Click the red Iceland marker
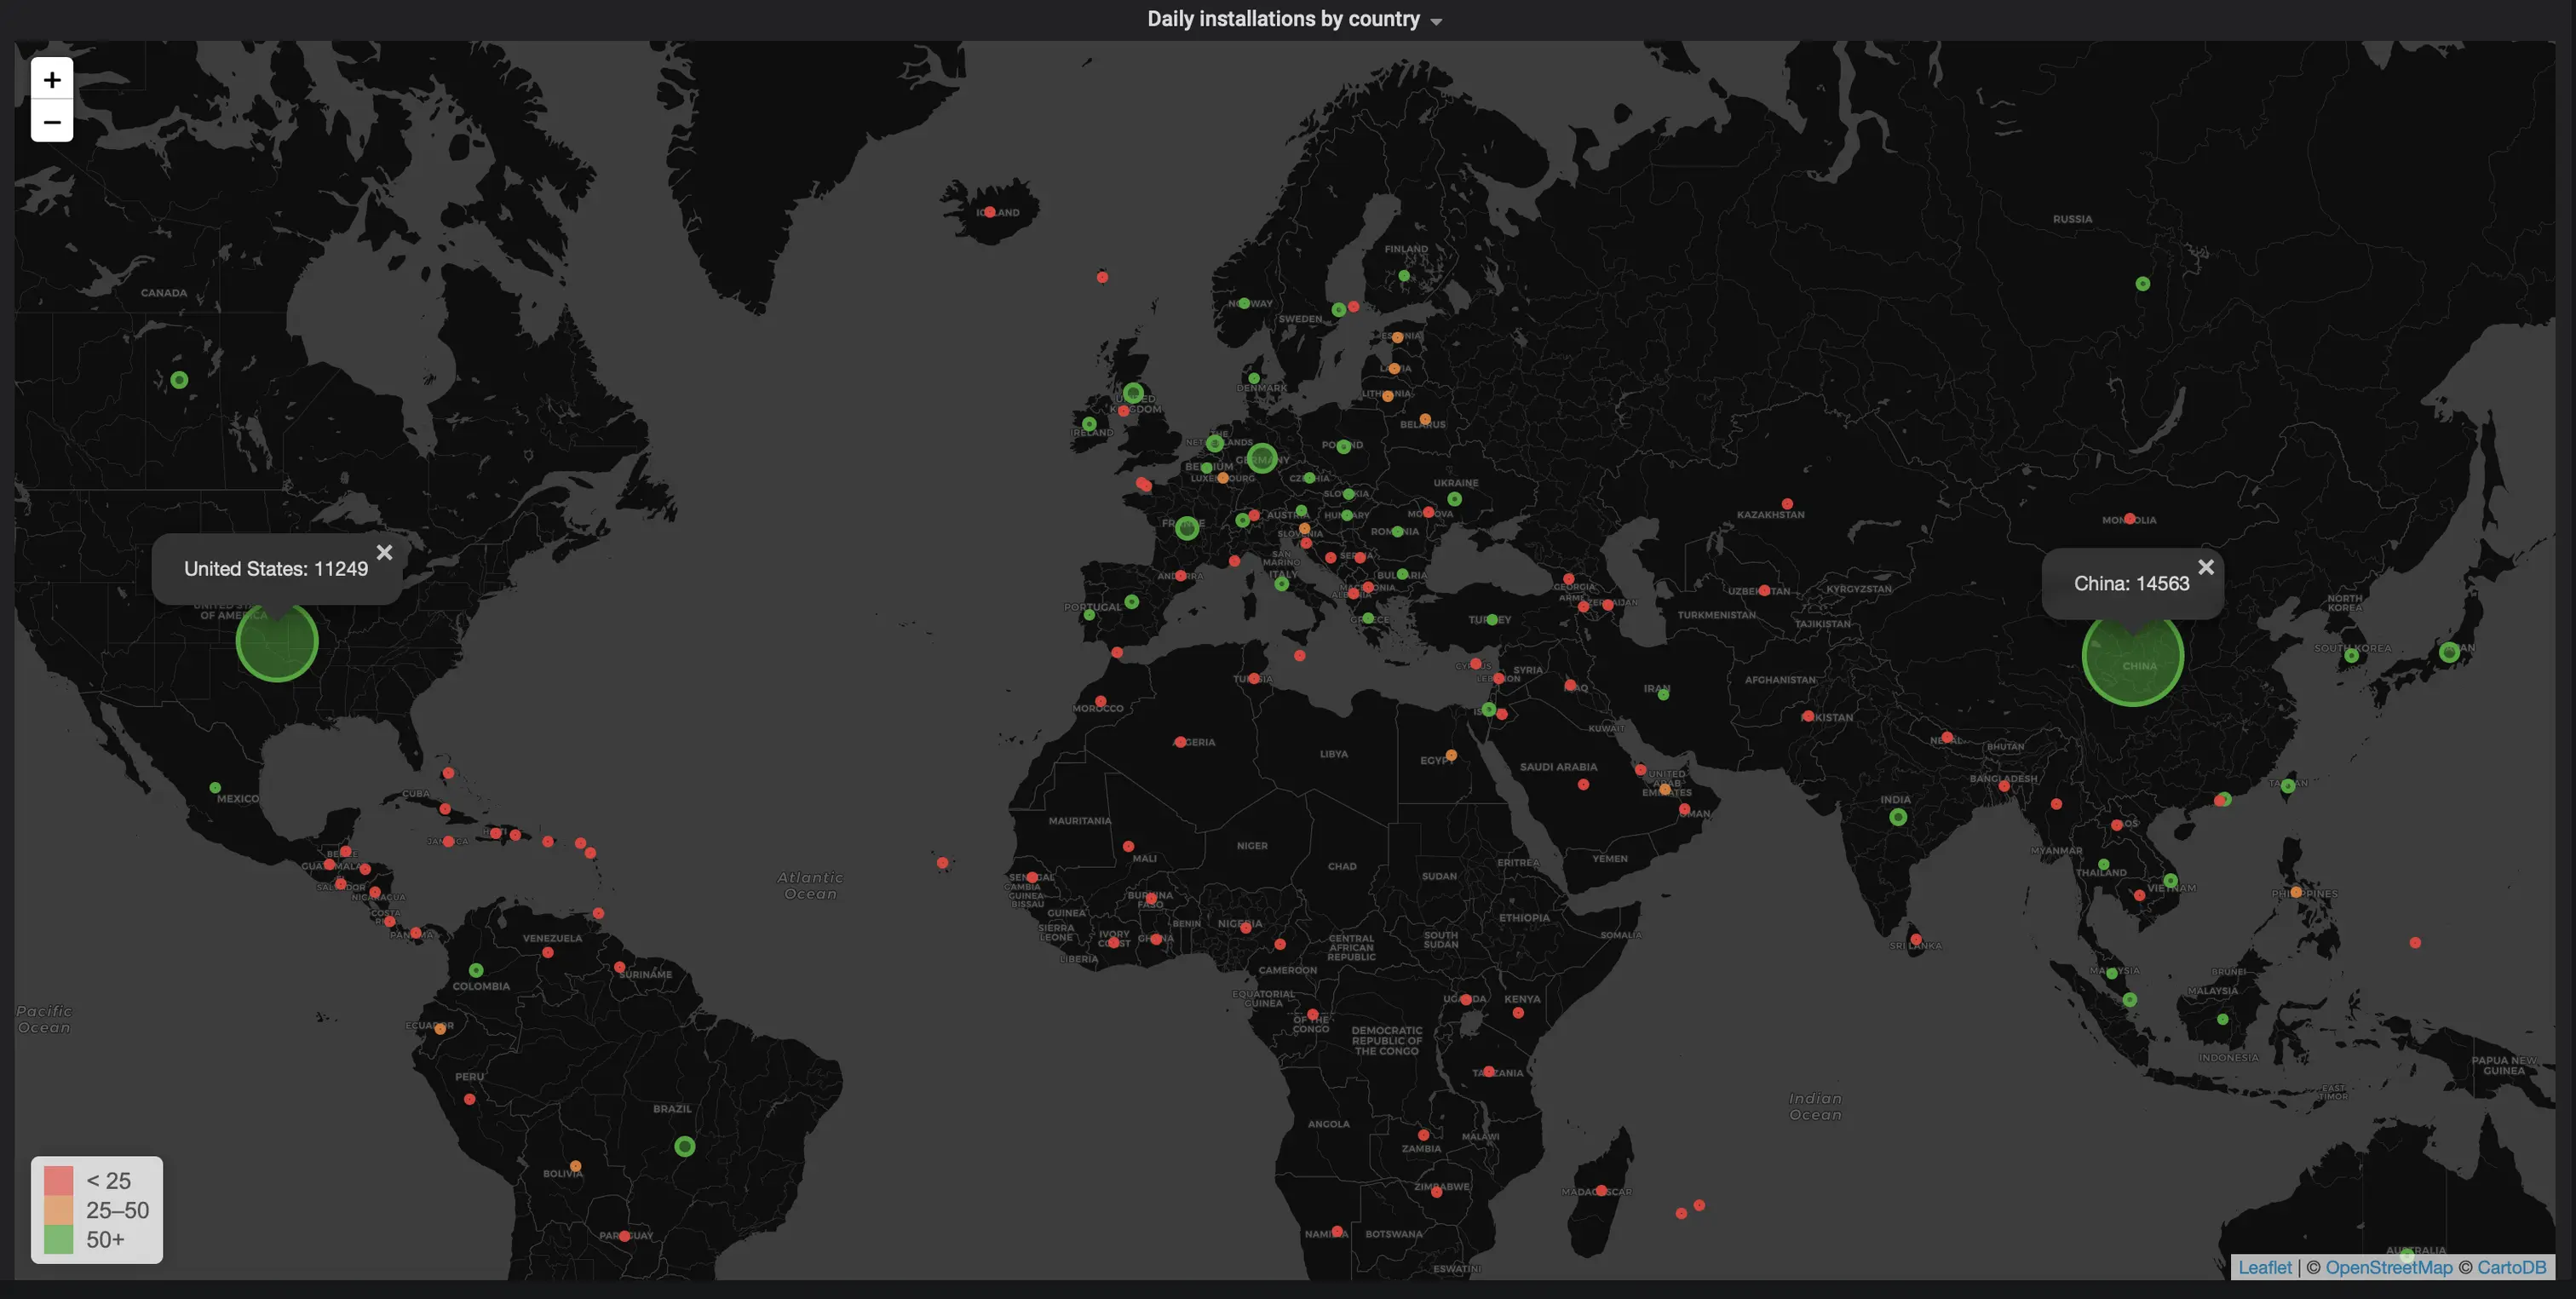 (x=989, y=212)
